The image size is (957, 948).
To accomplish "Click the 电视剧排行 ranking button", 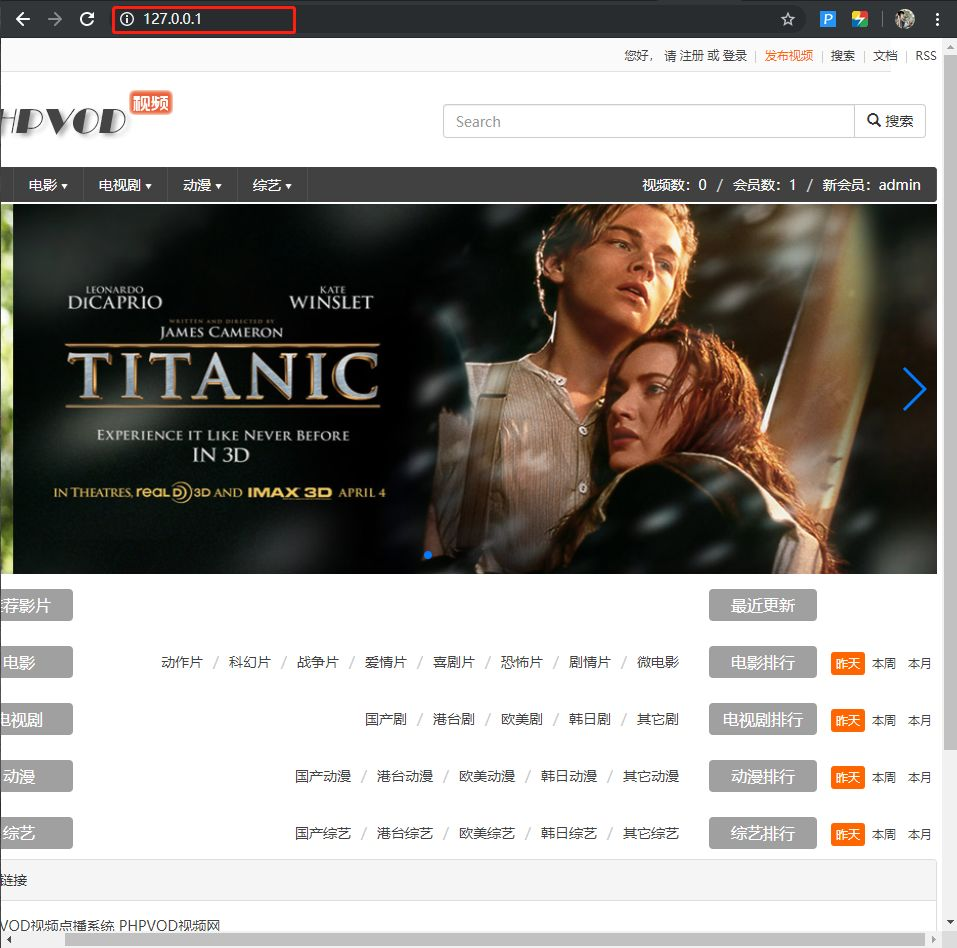I will point(762,719).
